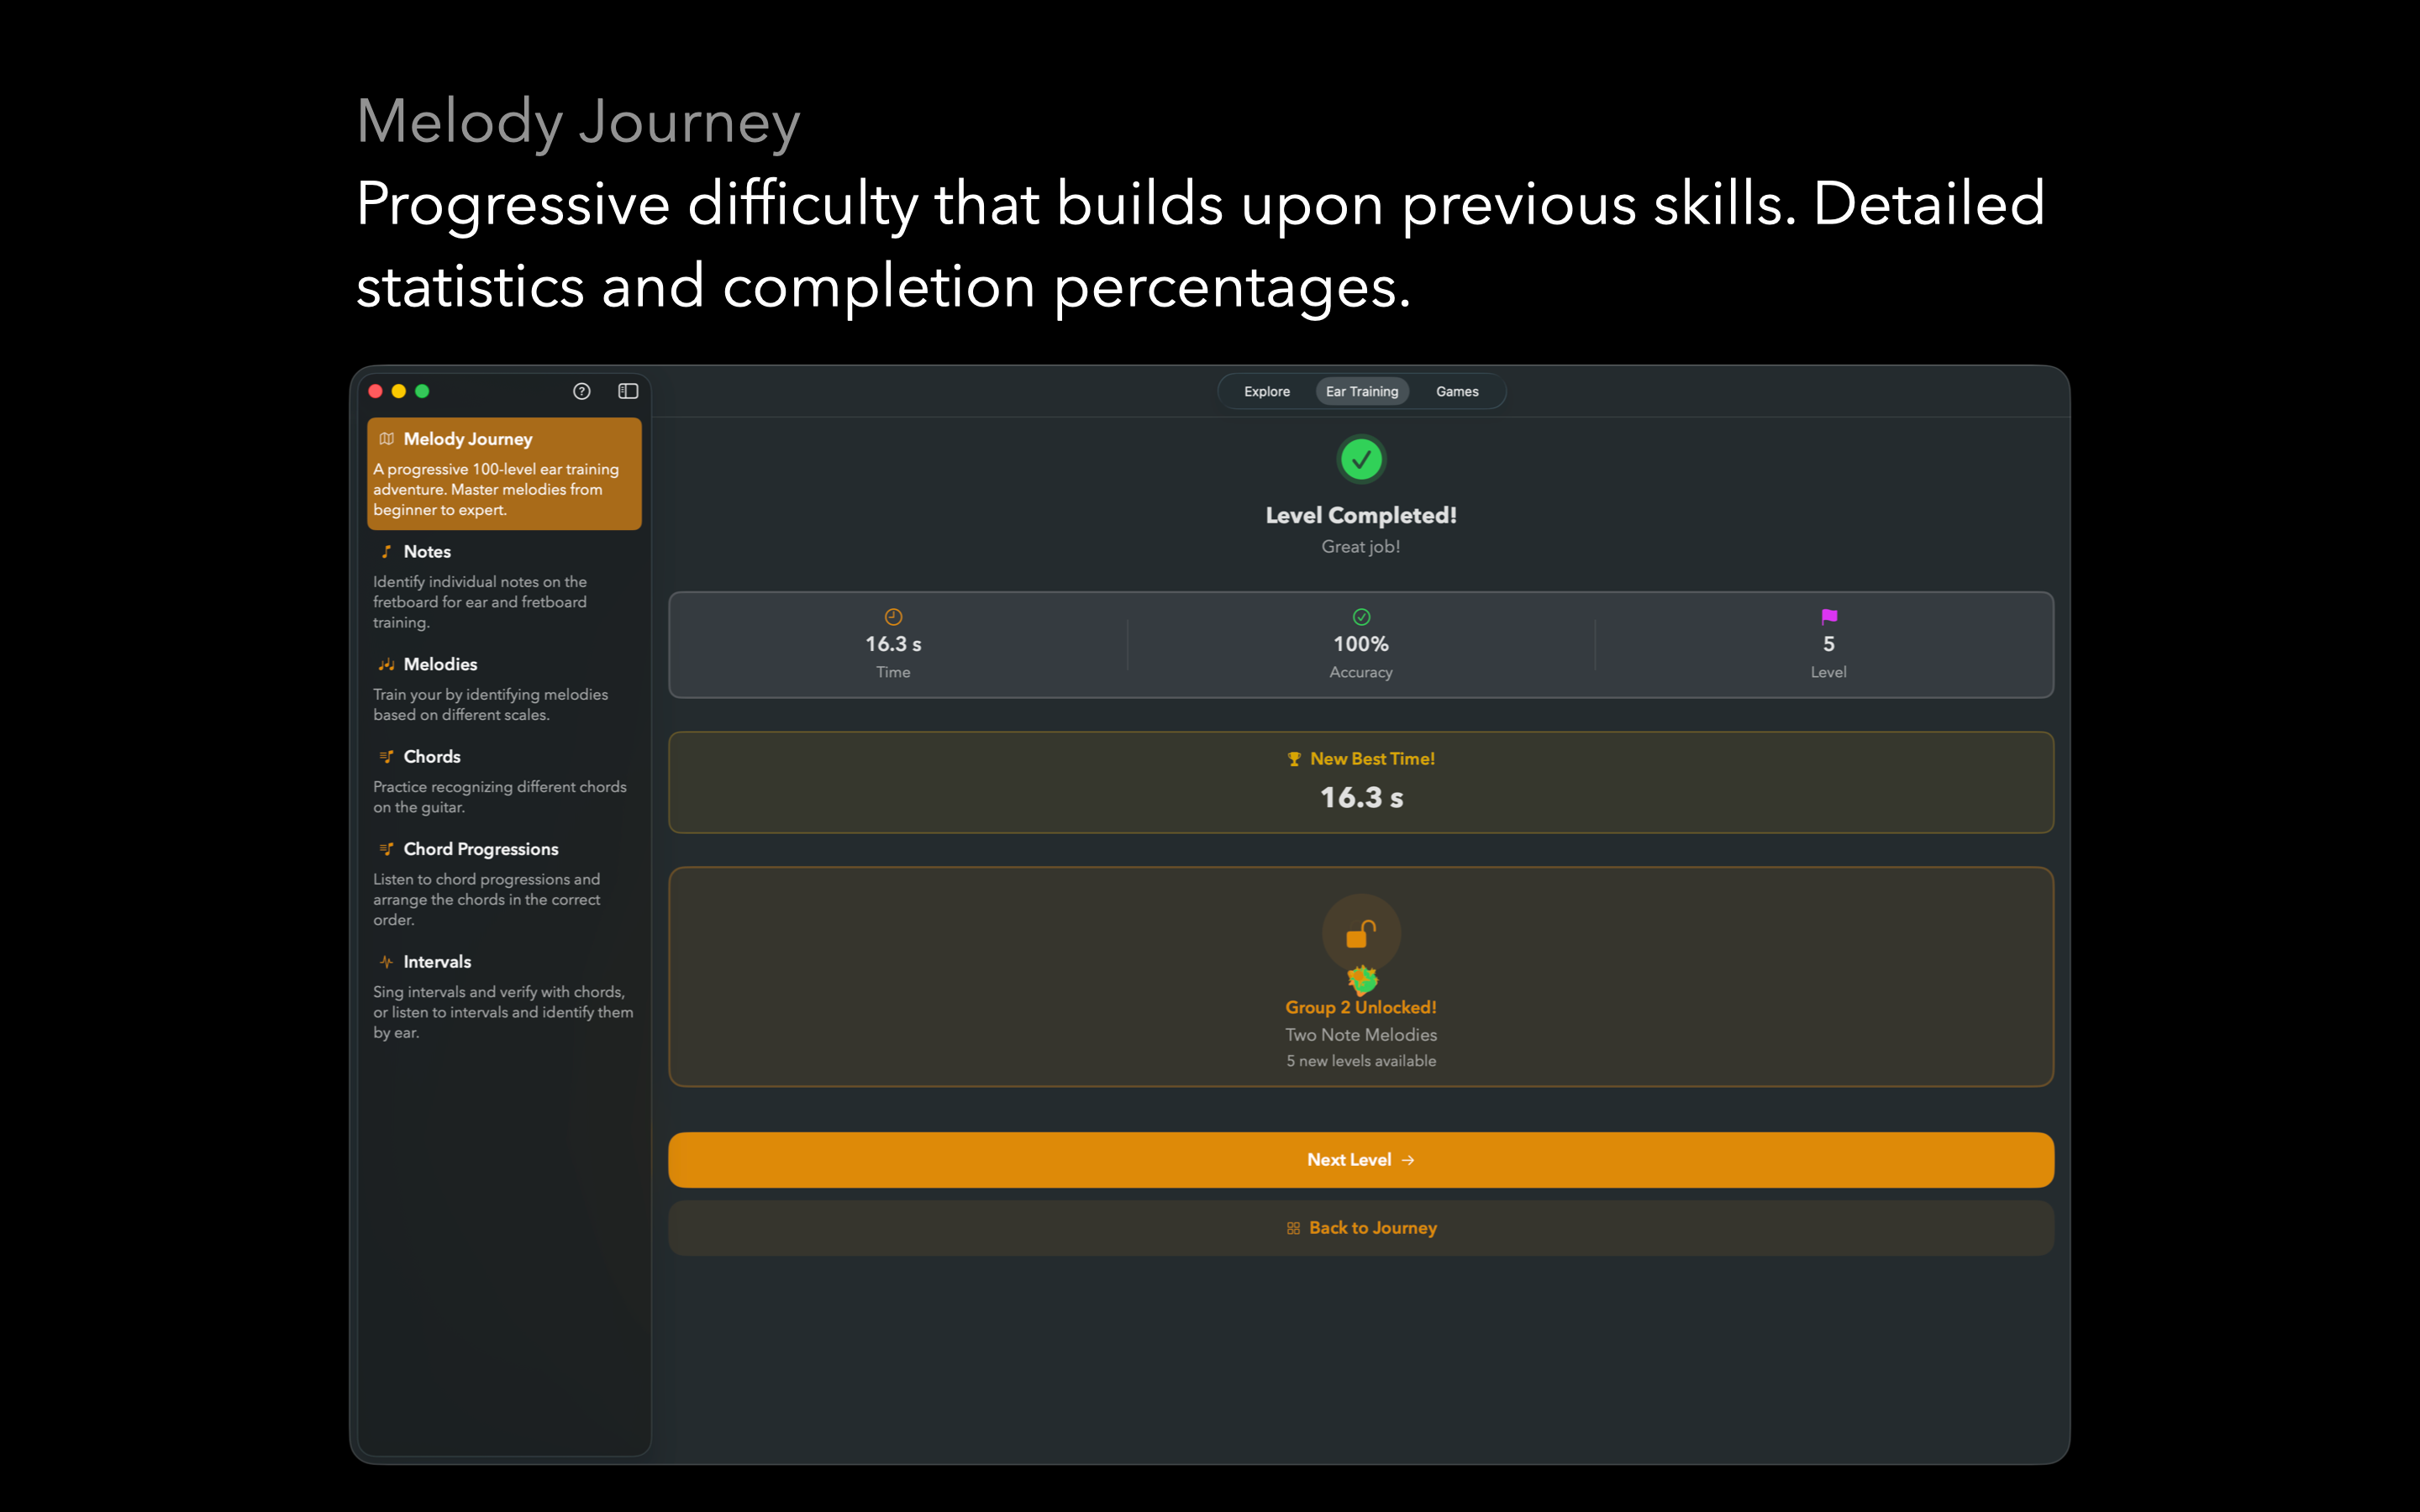2420x1512 pixels.
Task: Proceed with the Next Level button
Action: 1361,1160
